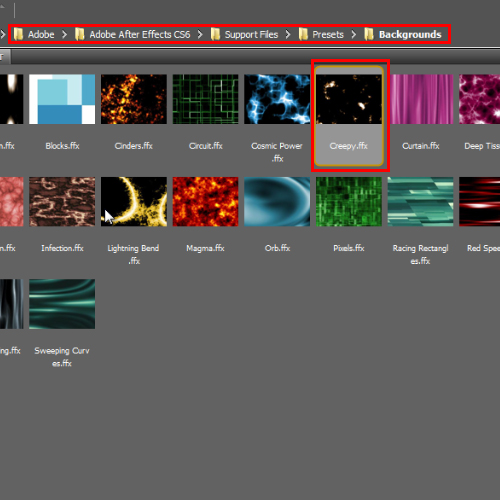
Task: Select the Circuit.ffx green grid thumbnail
Action: (x=205, y=99)
